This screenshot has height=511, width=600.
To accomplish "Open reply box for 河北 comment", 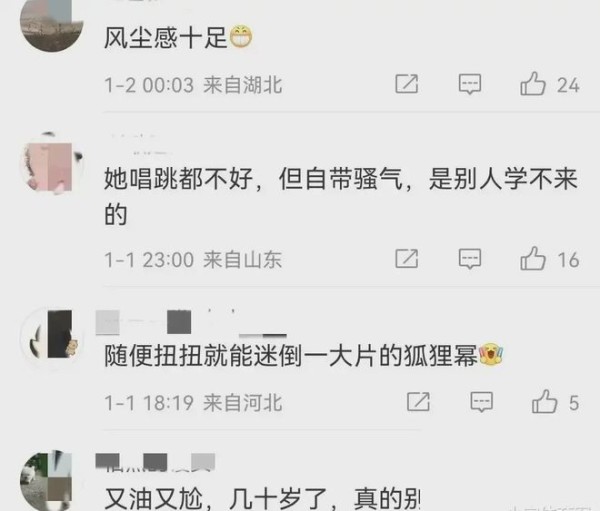I will click(481, 402).
